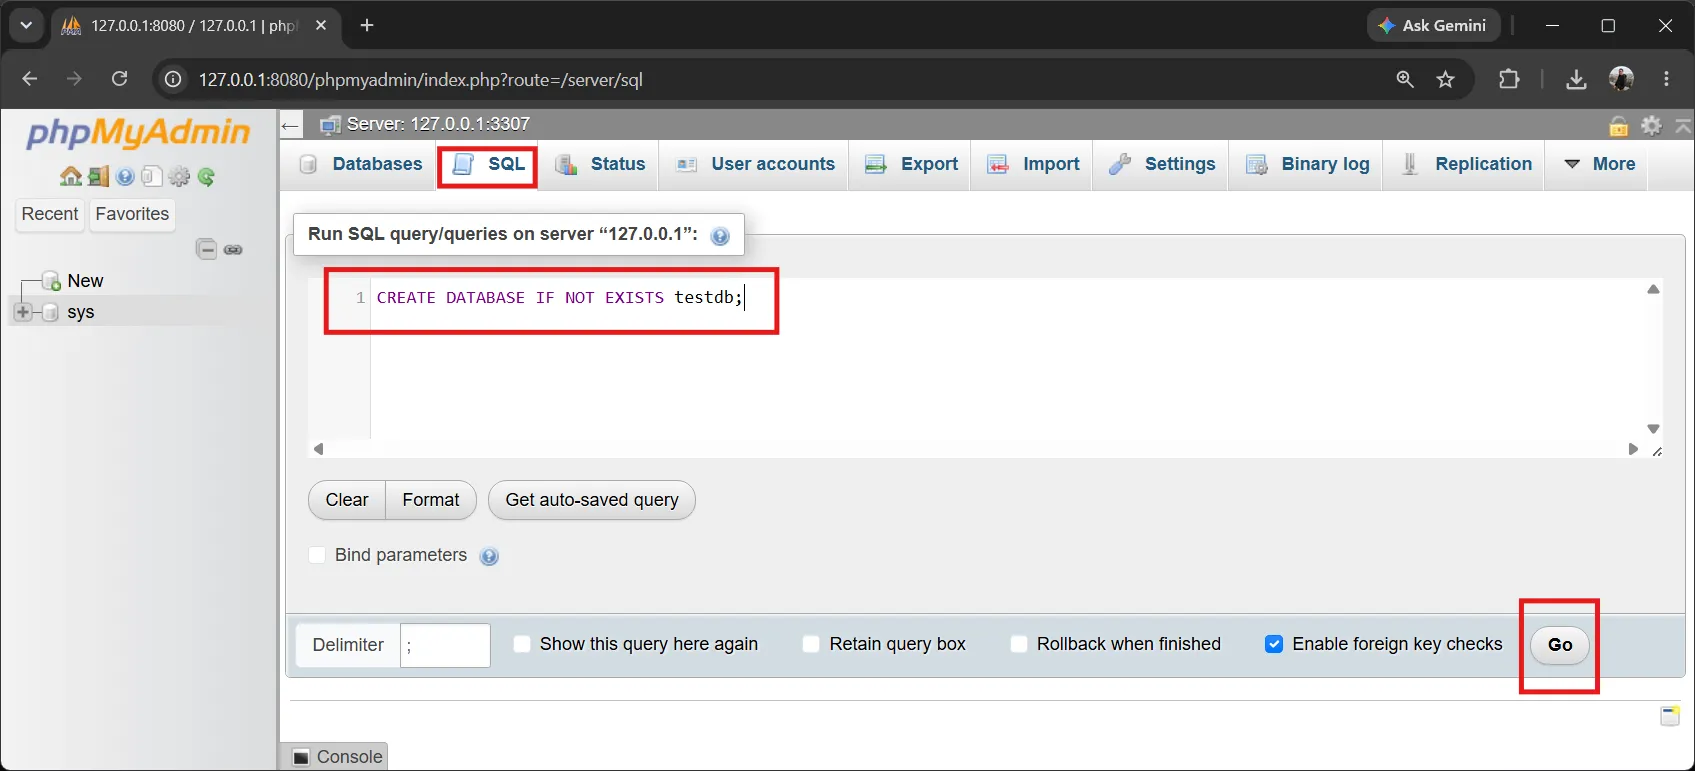Open the Databases tab
This screenshot has height=771, width=1695.
pyautogui.click(x=362, y=164)
